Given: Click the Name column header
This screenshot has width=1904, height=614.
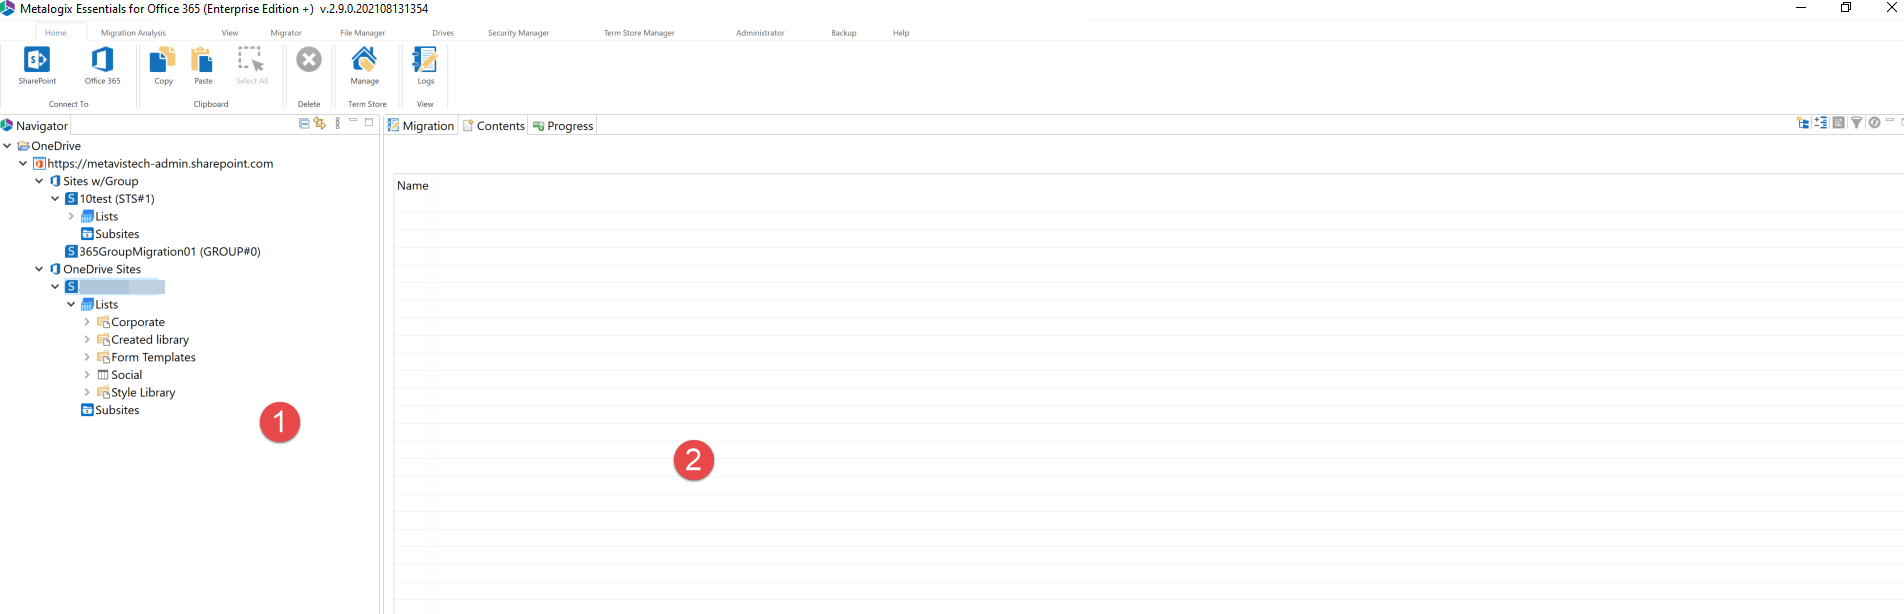Looking at the screenshot, I should [412, 186].
